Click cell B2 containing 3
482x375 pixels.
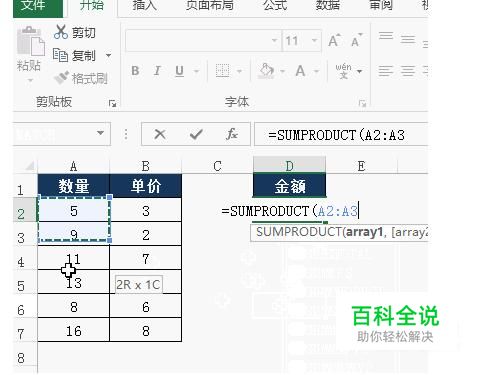(146, 210)
